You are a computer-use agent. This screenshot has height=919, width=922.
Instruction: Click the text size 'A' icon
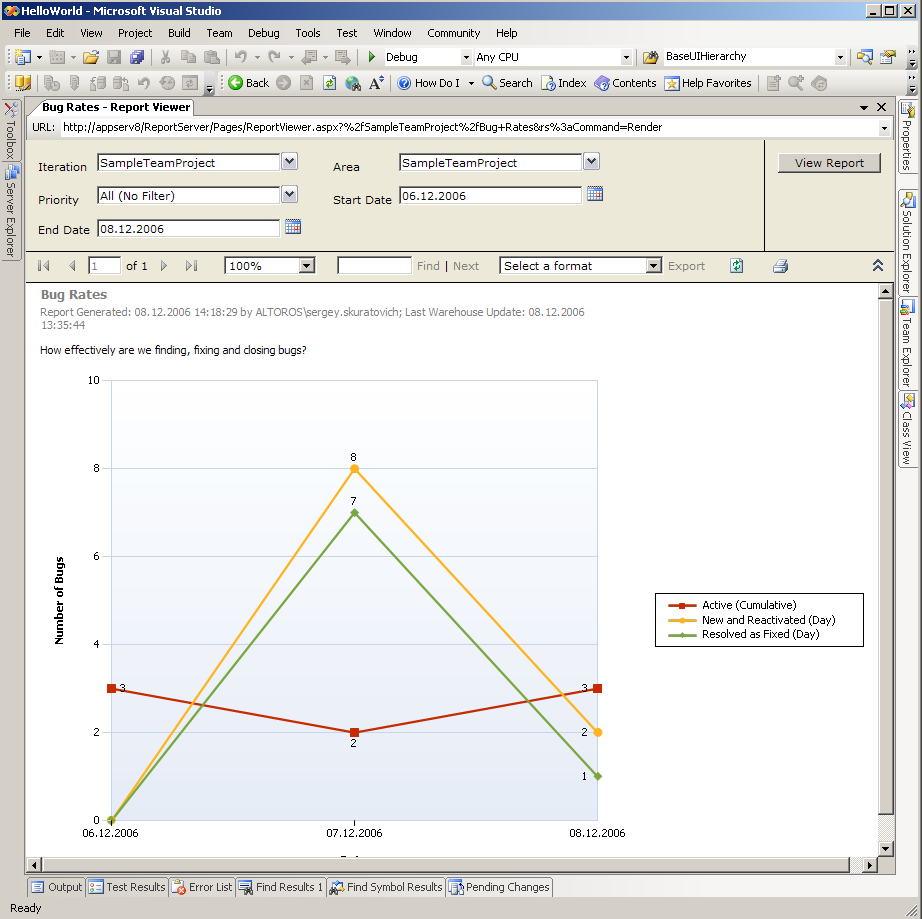[376, 83]
